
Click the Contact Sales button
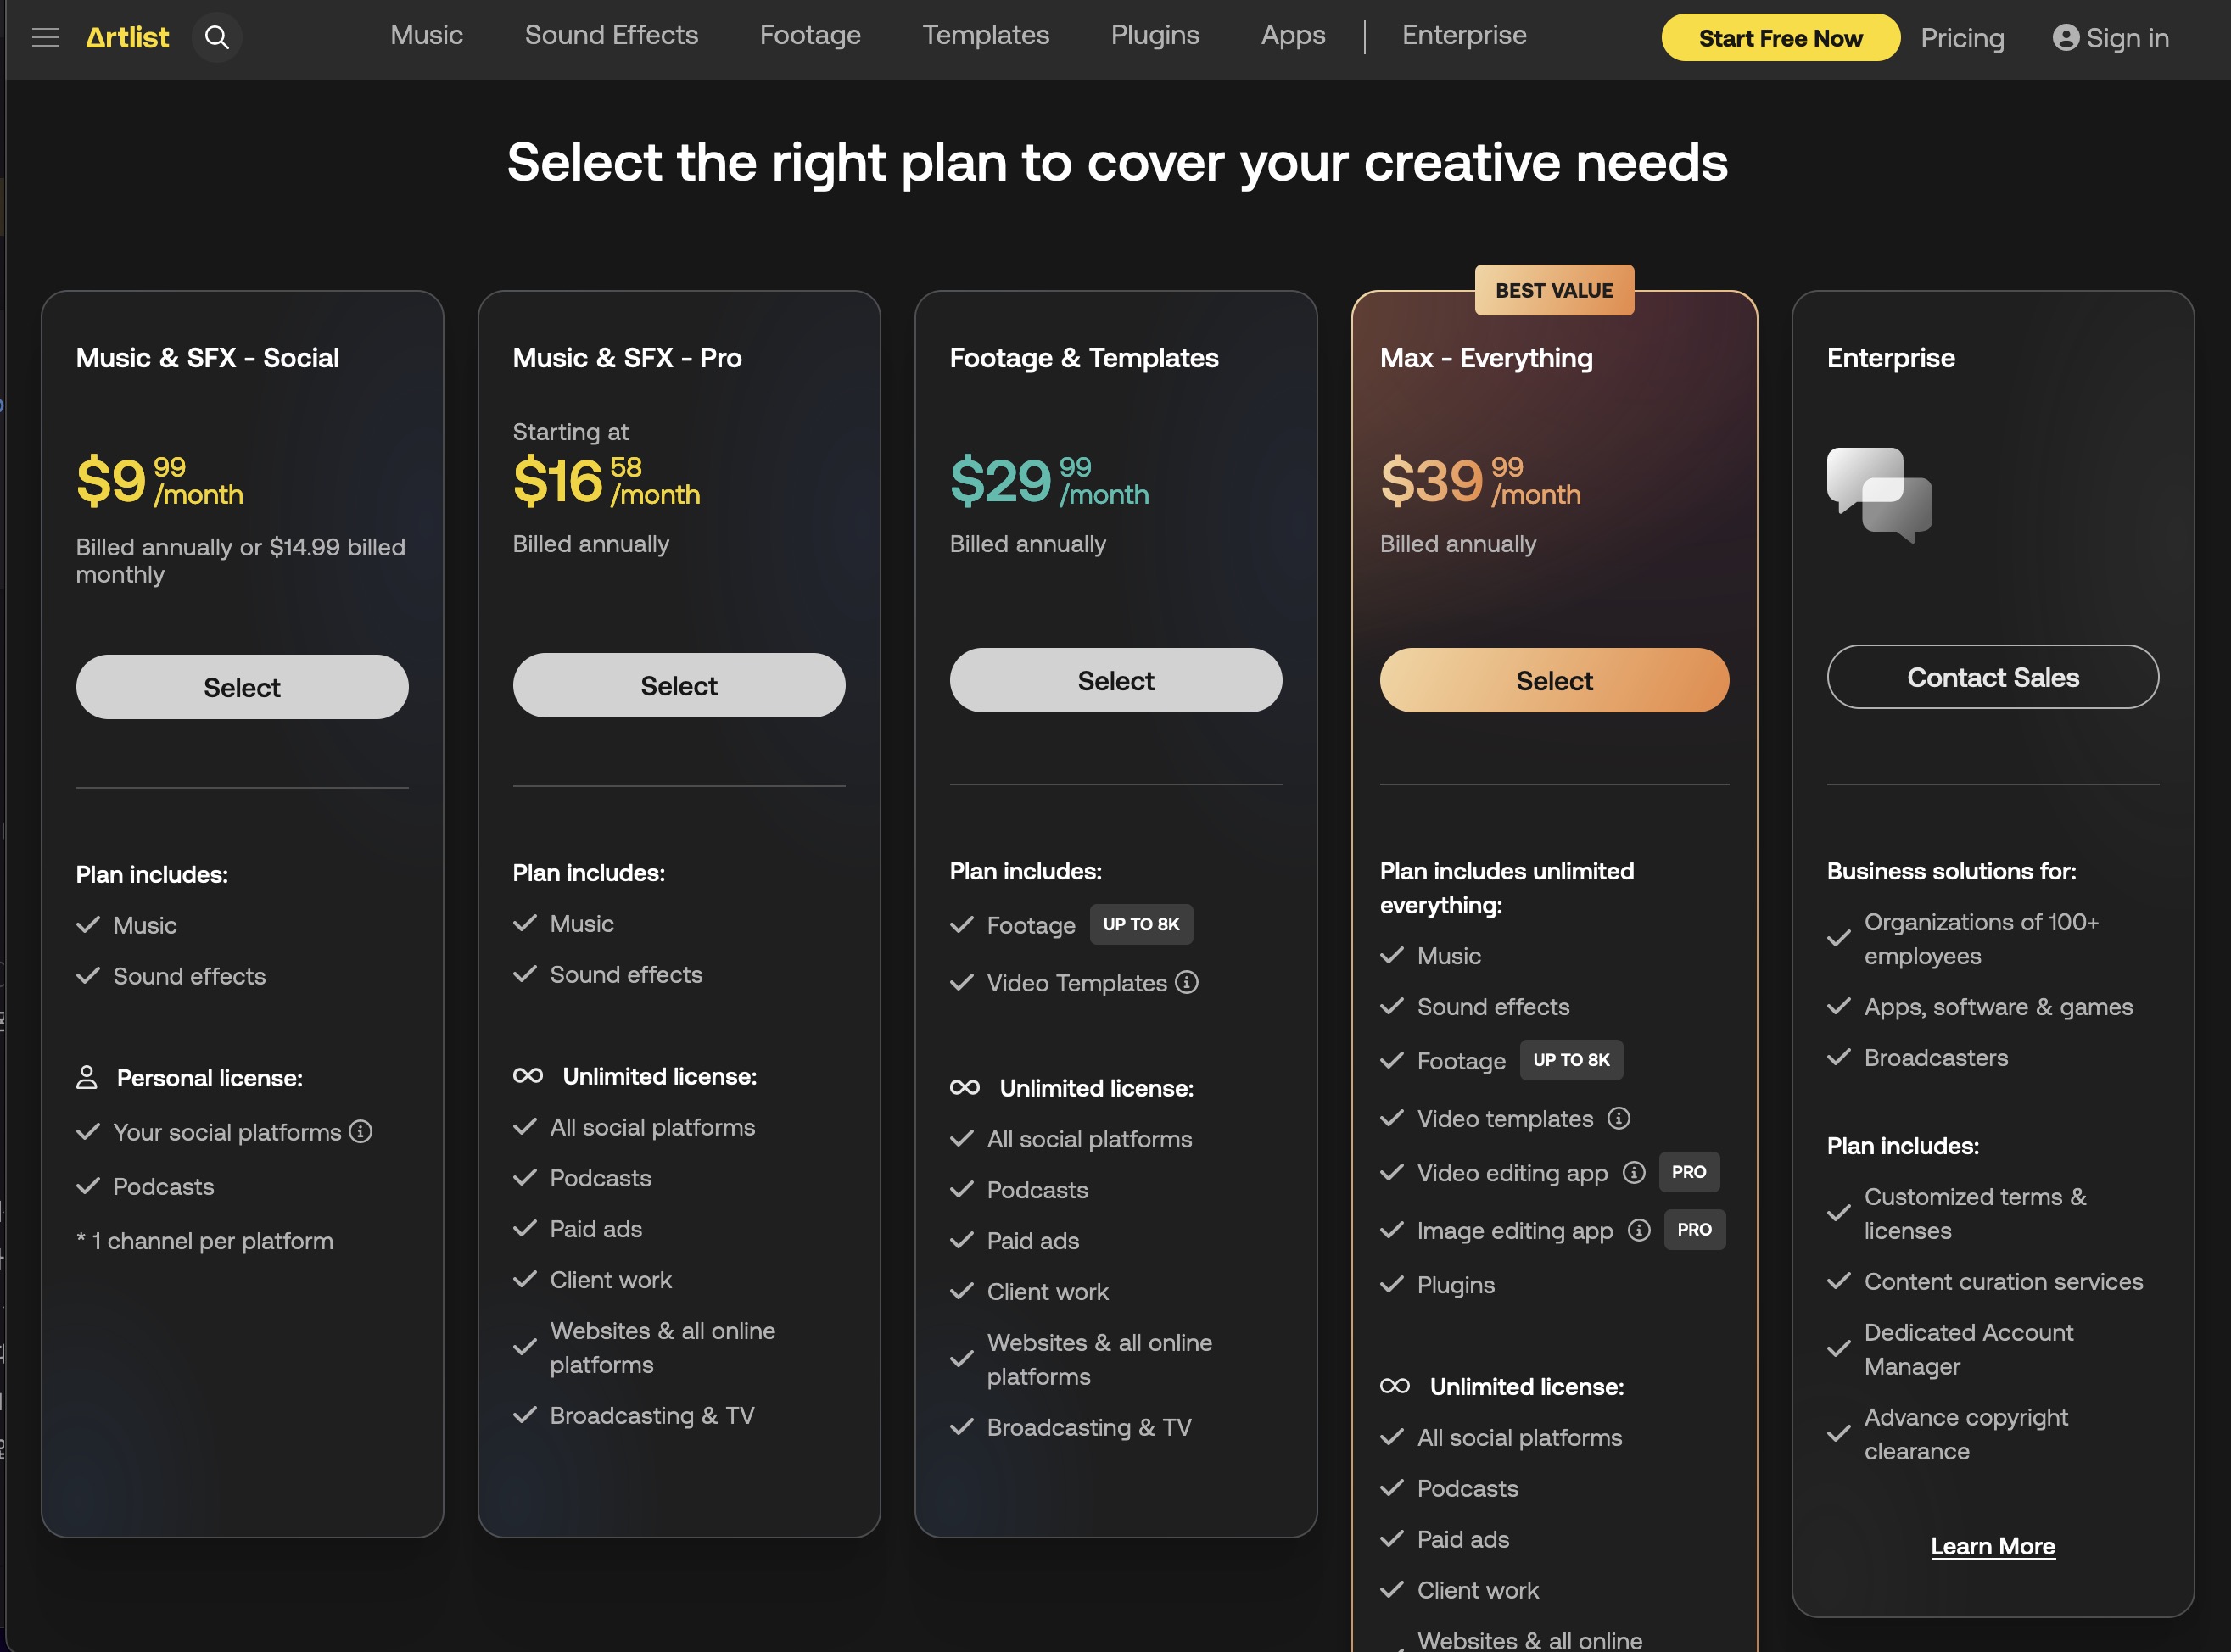[x=1992, y=677]
